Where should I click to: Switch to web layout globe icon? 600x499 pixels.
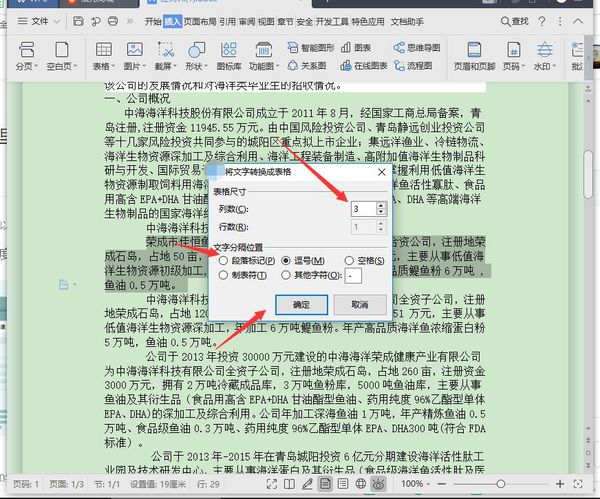(x=360, y=484)
